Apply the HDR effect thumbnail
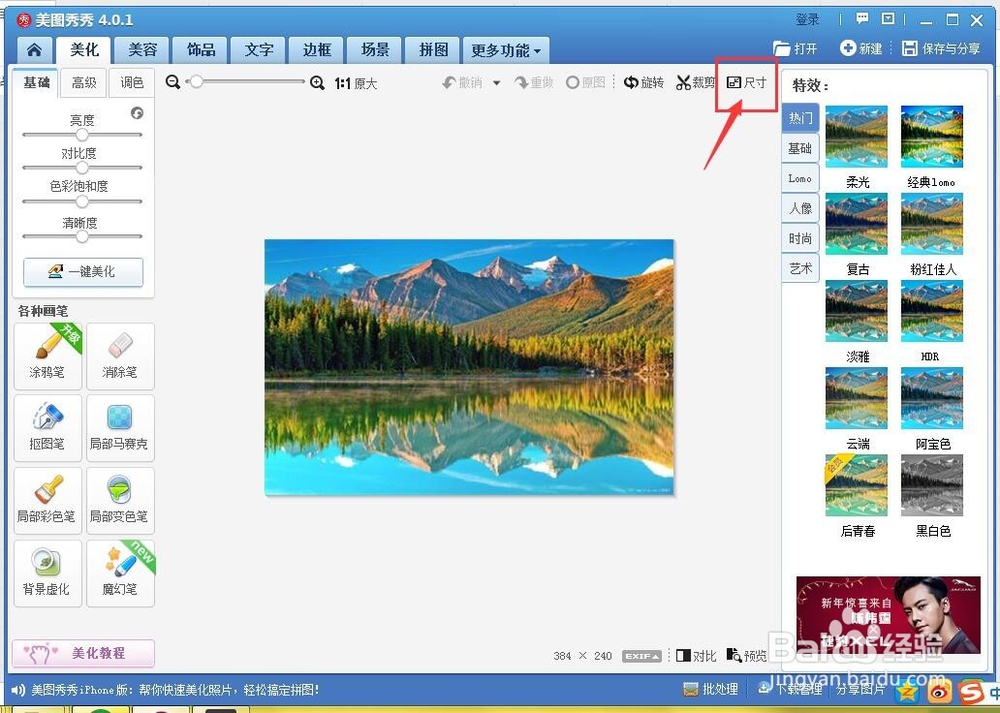This screenshot has height=713, width=1000. point(932,311)
